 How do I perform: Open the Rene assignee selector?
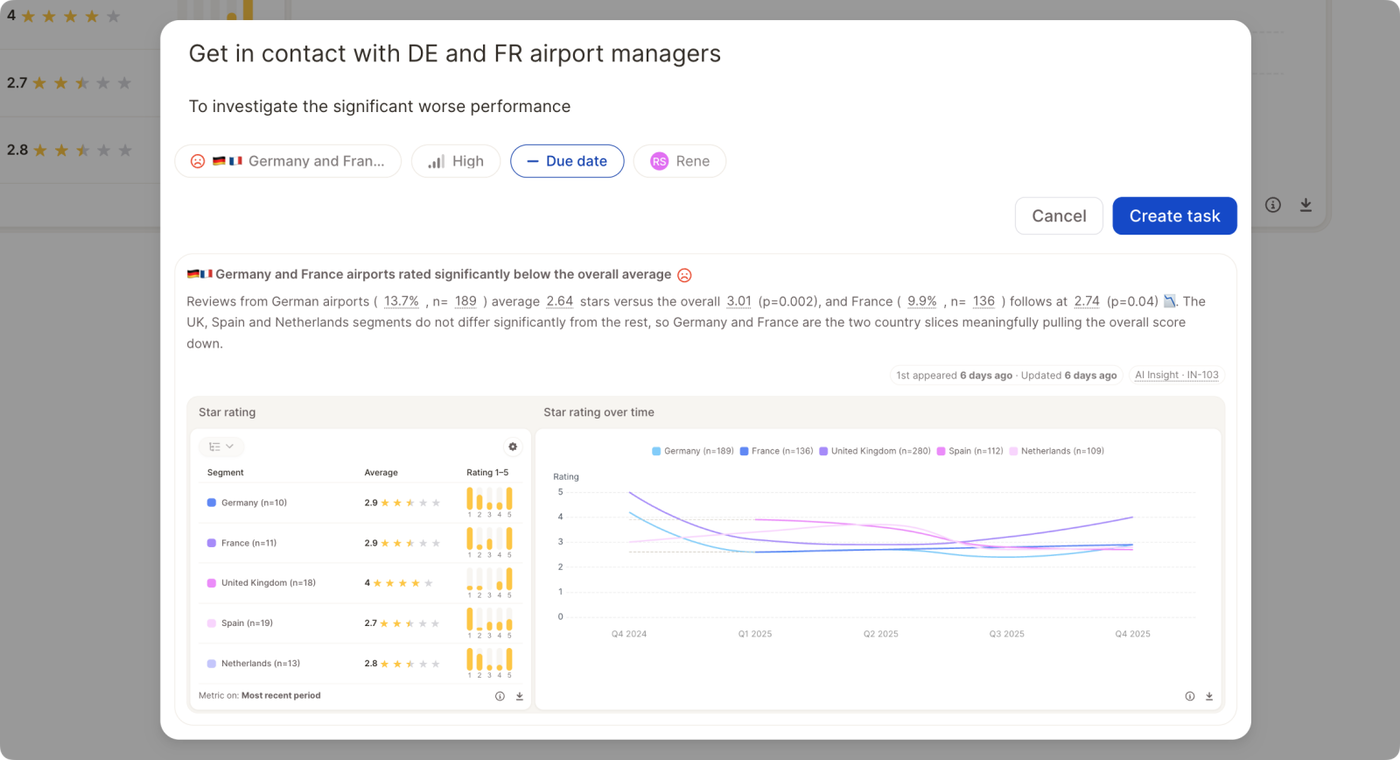pyautogui.click(x=680, y=161)
